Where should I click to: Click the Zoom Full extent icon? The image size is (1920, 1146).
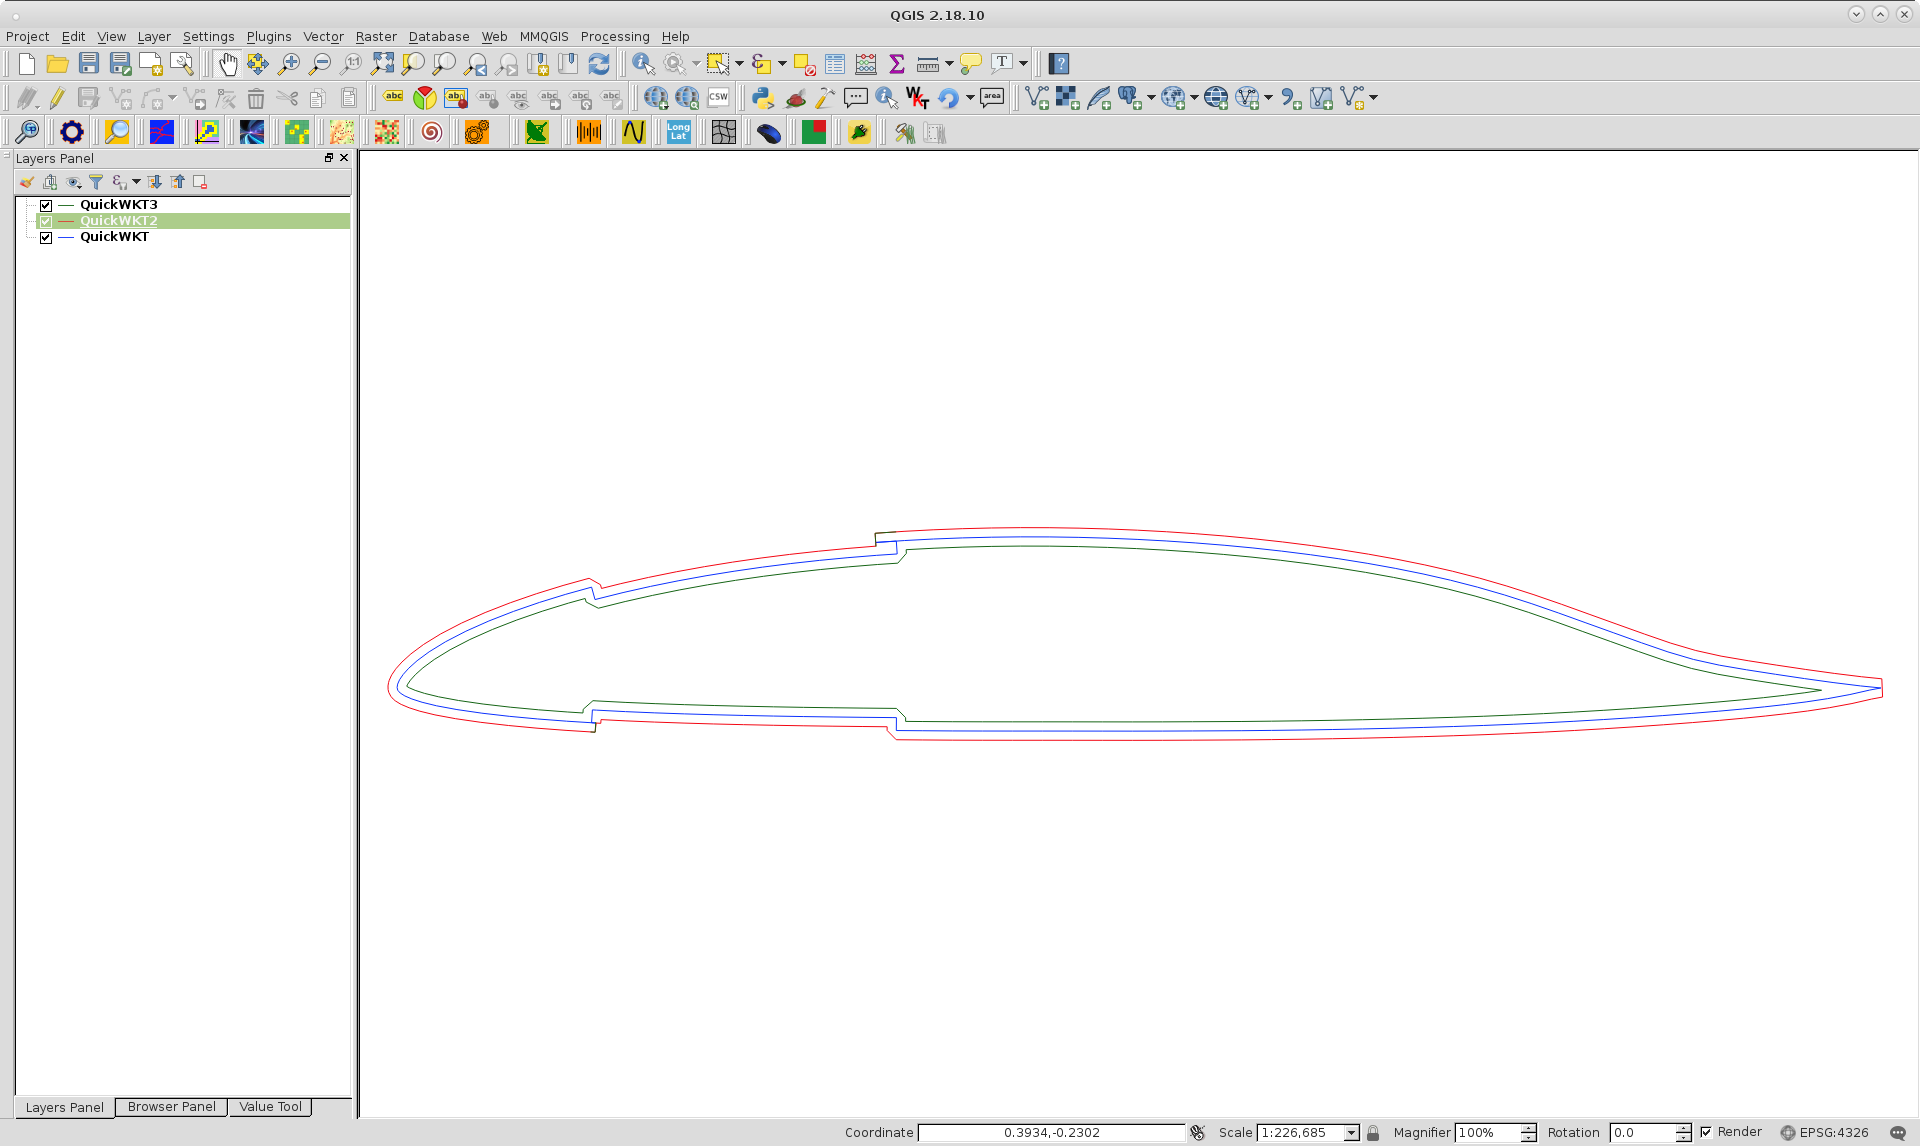(x=382, y=64)
